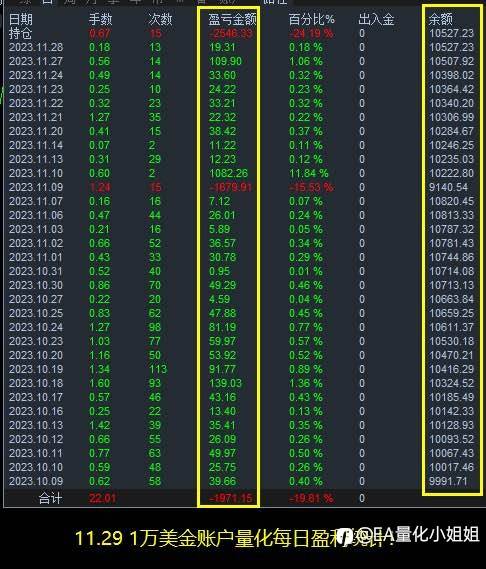
Task: Click the profit value 91.77
Action: (222, 369)
